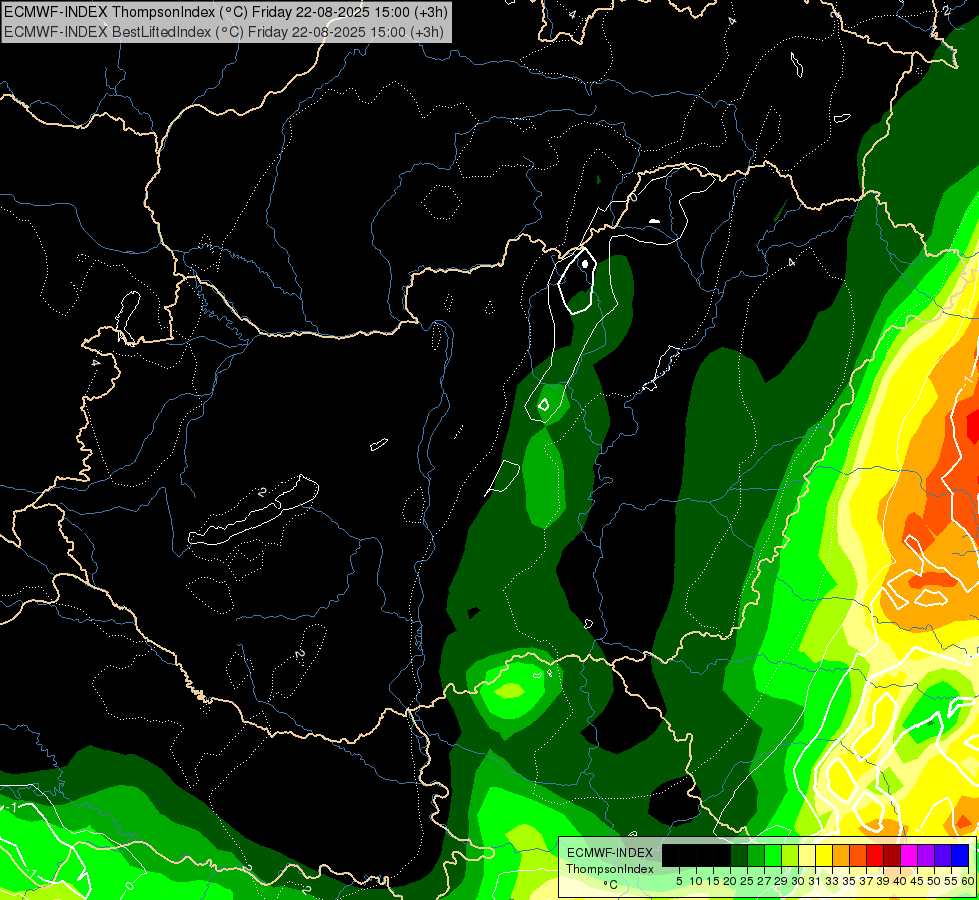979x900 pixels.
Task: Click the legend value 60
Action: click(968, 881)
